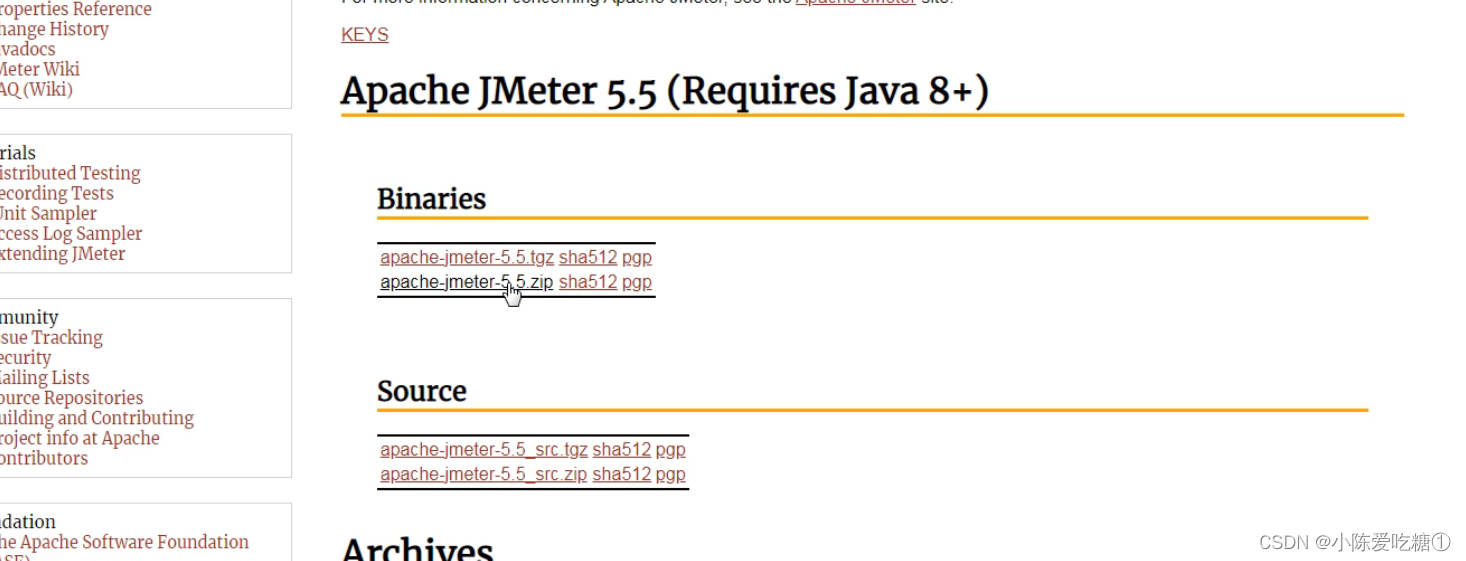Open pgp signature for apache-jmeter-5.5.tgz
This screenshot has height=561, width=1466.
coord(637,257)
